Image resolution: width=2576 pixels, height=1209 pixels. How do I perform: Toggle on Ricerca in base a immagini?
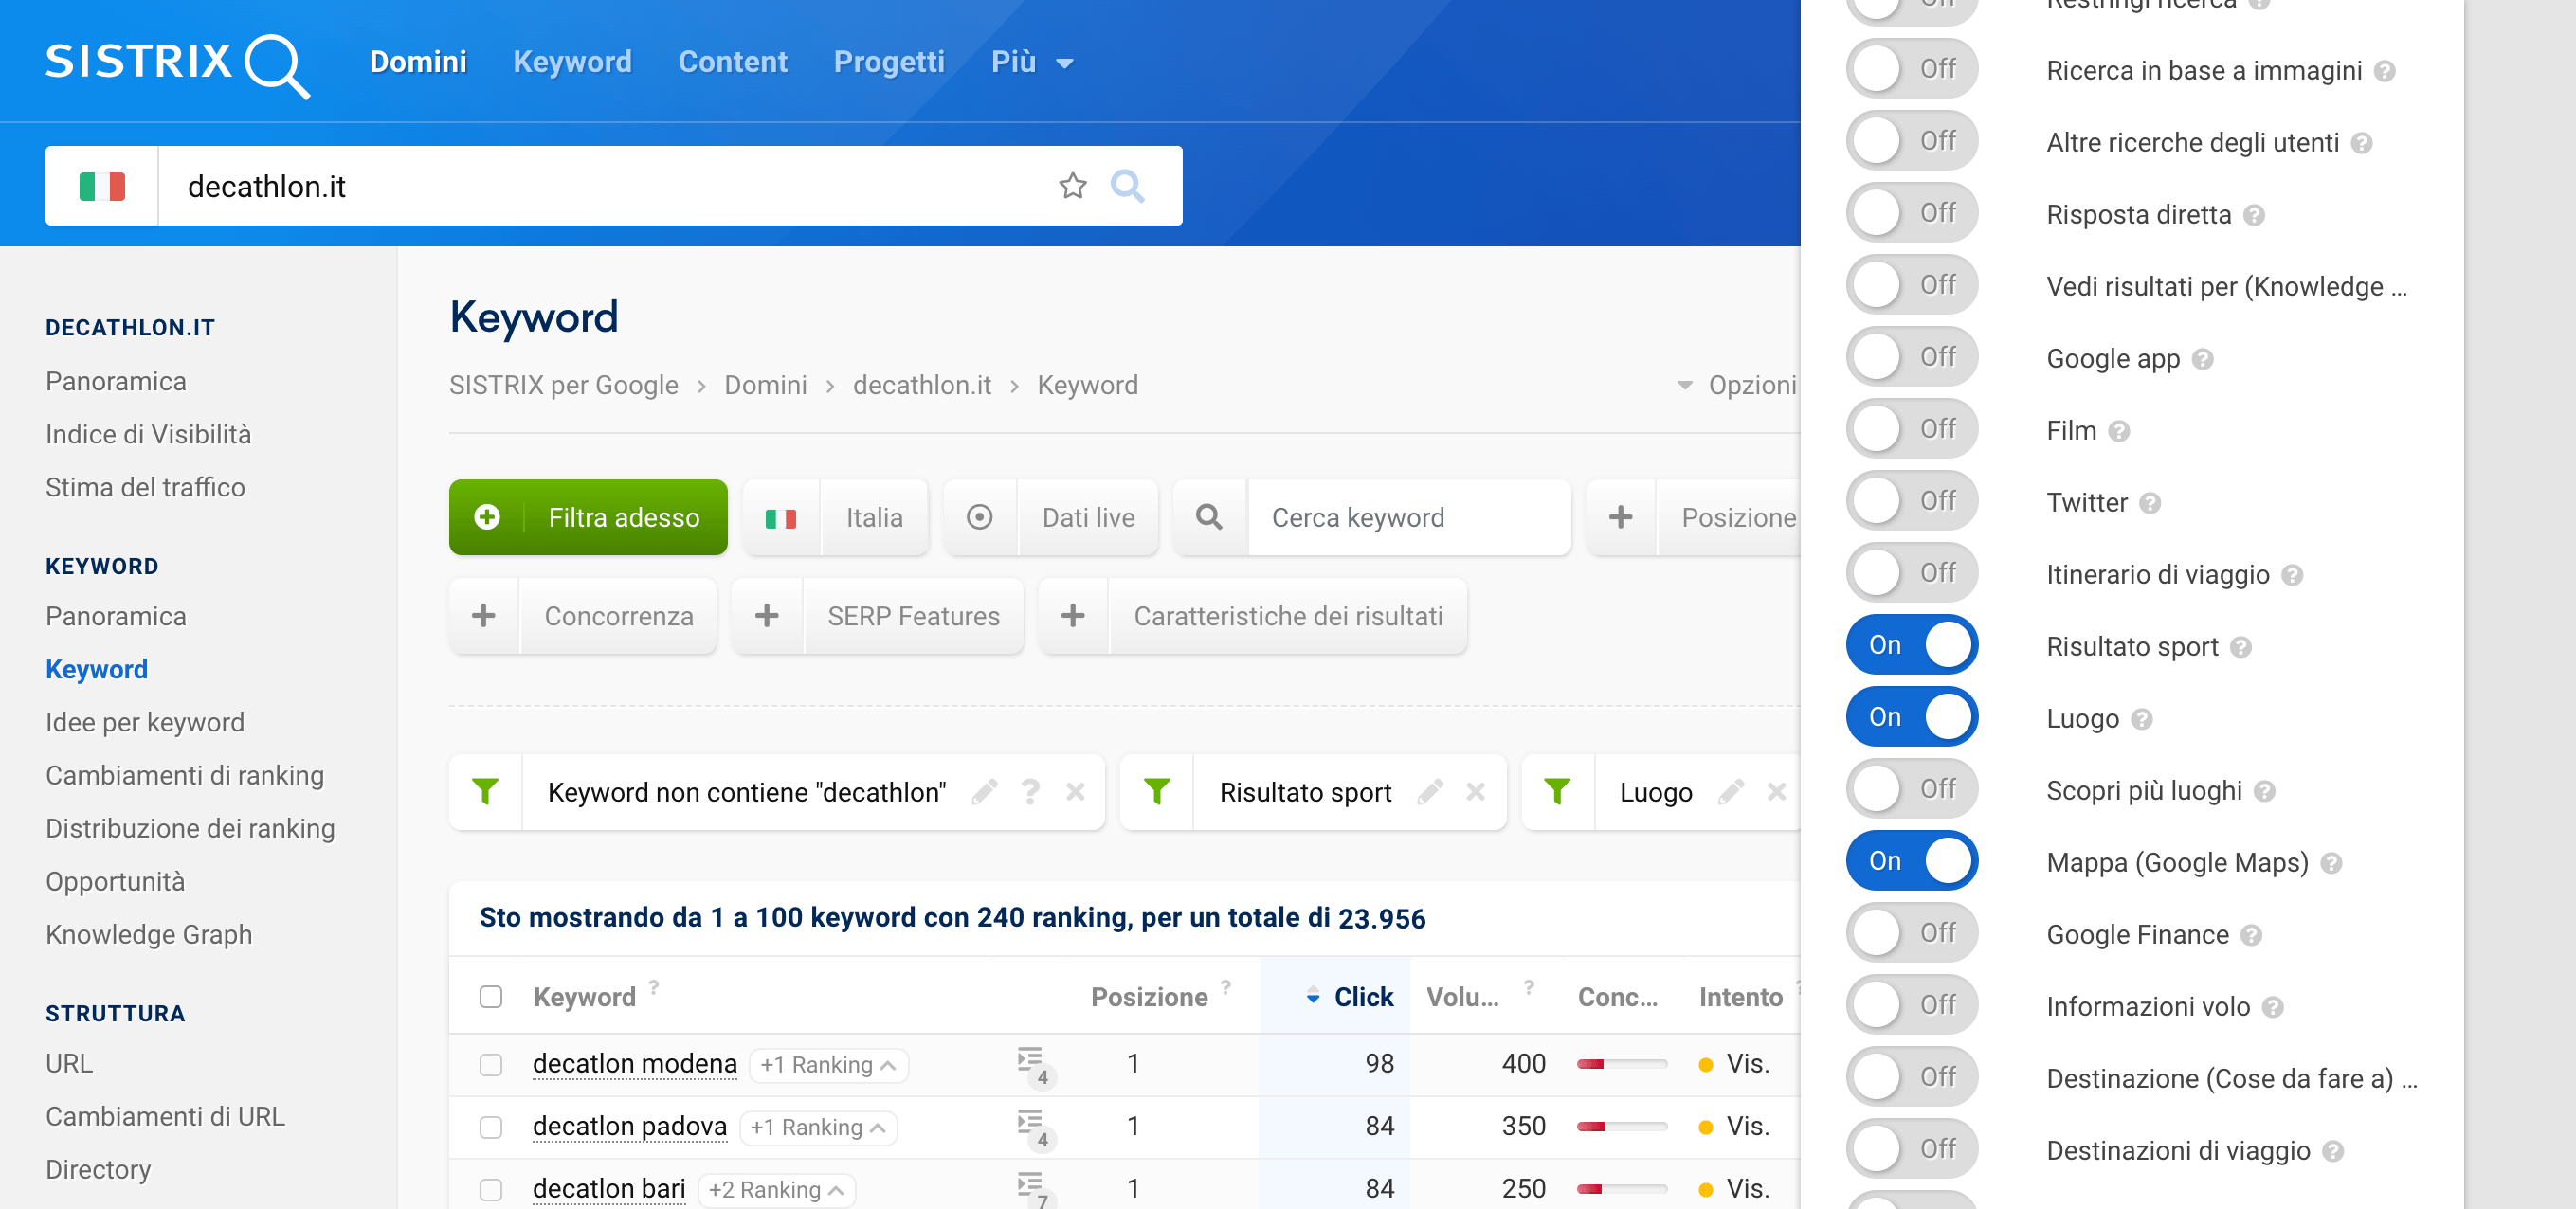pos(1911,69)
